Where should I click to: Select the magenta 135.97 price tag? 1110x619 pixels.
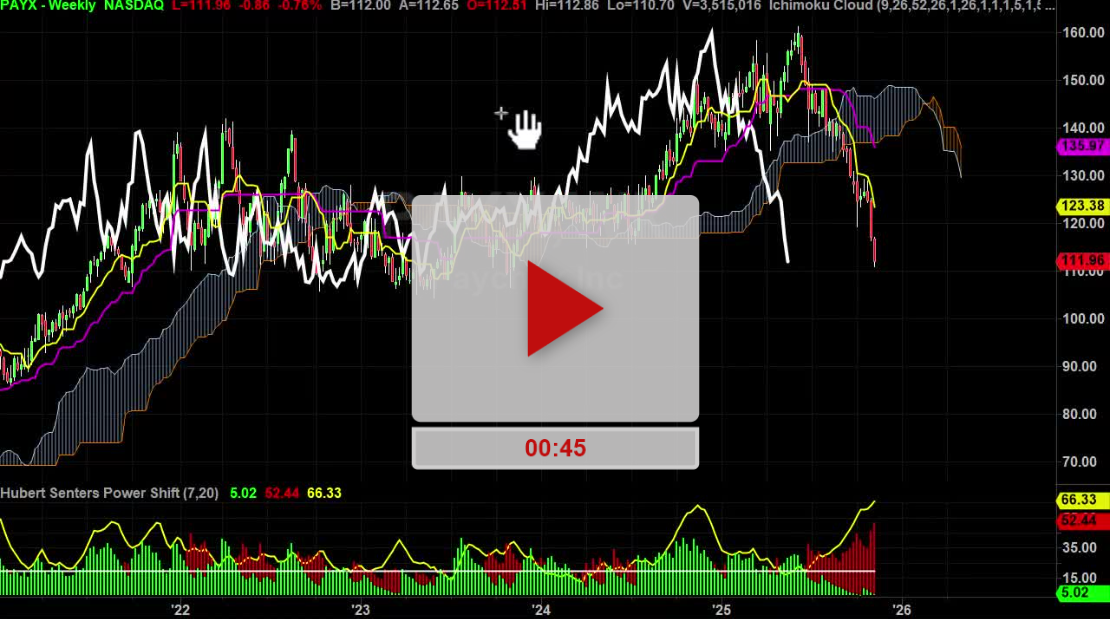[x=1082, y=146]
